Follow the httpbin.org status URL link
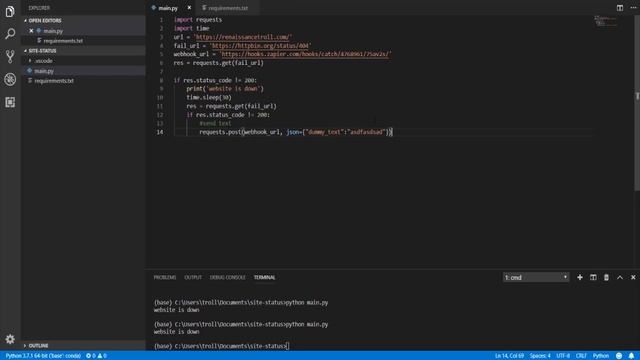The height and width of the screenshot is (360, 640). (x=260, y=46)
